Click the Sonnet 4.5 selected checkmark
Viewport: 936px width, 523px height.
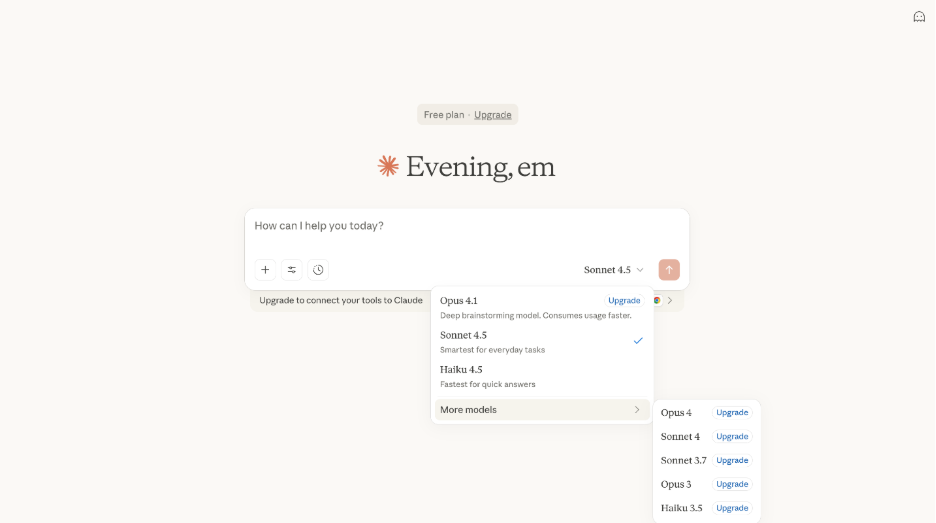tap(638, 341)
